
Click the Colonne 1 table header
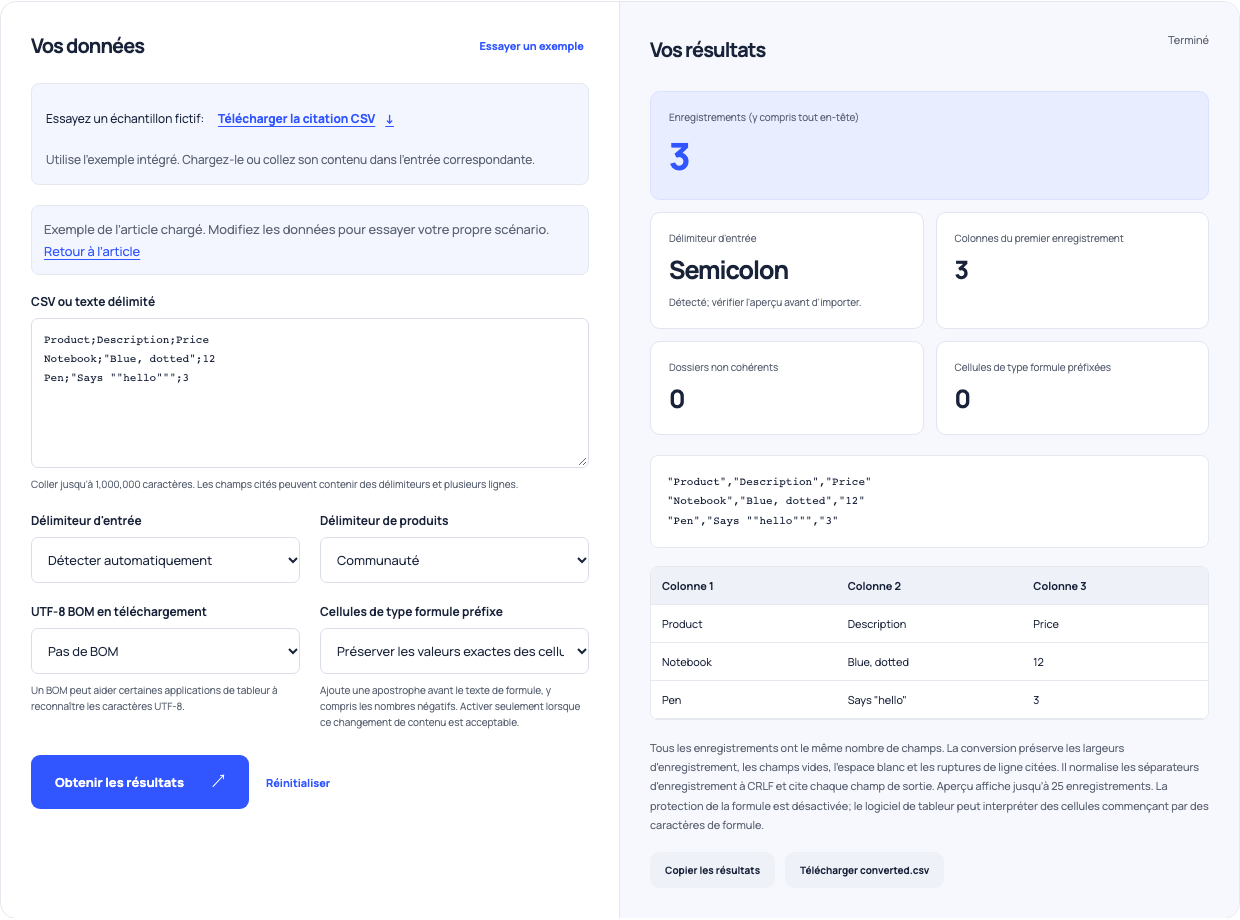point(743,586)
